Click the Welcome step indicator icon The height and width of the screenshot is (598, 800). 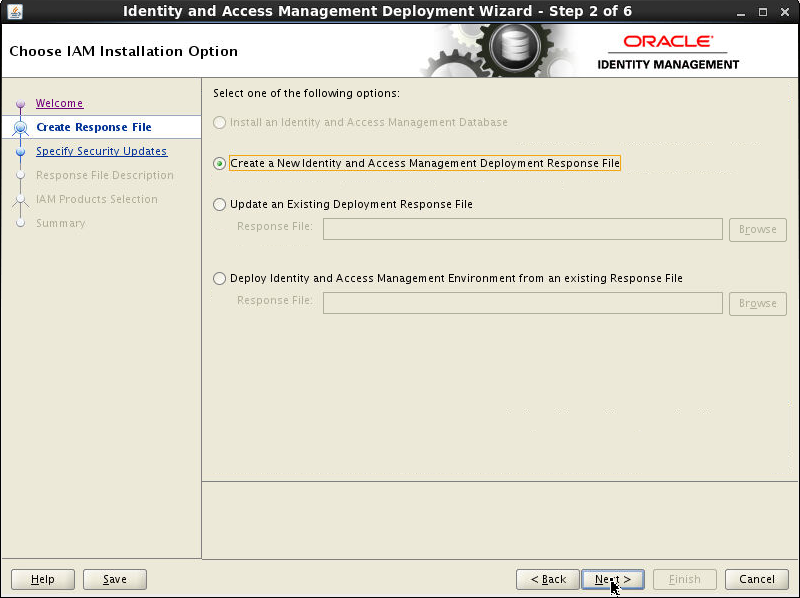click(x=21, y=103)
